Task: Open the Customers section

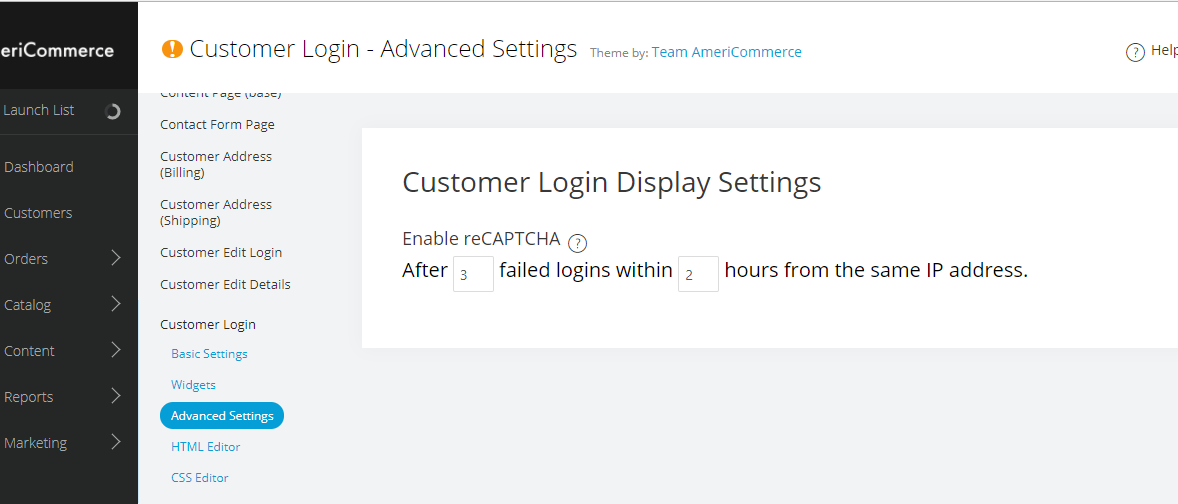Action: [38, 213]
